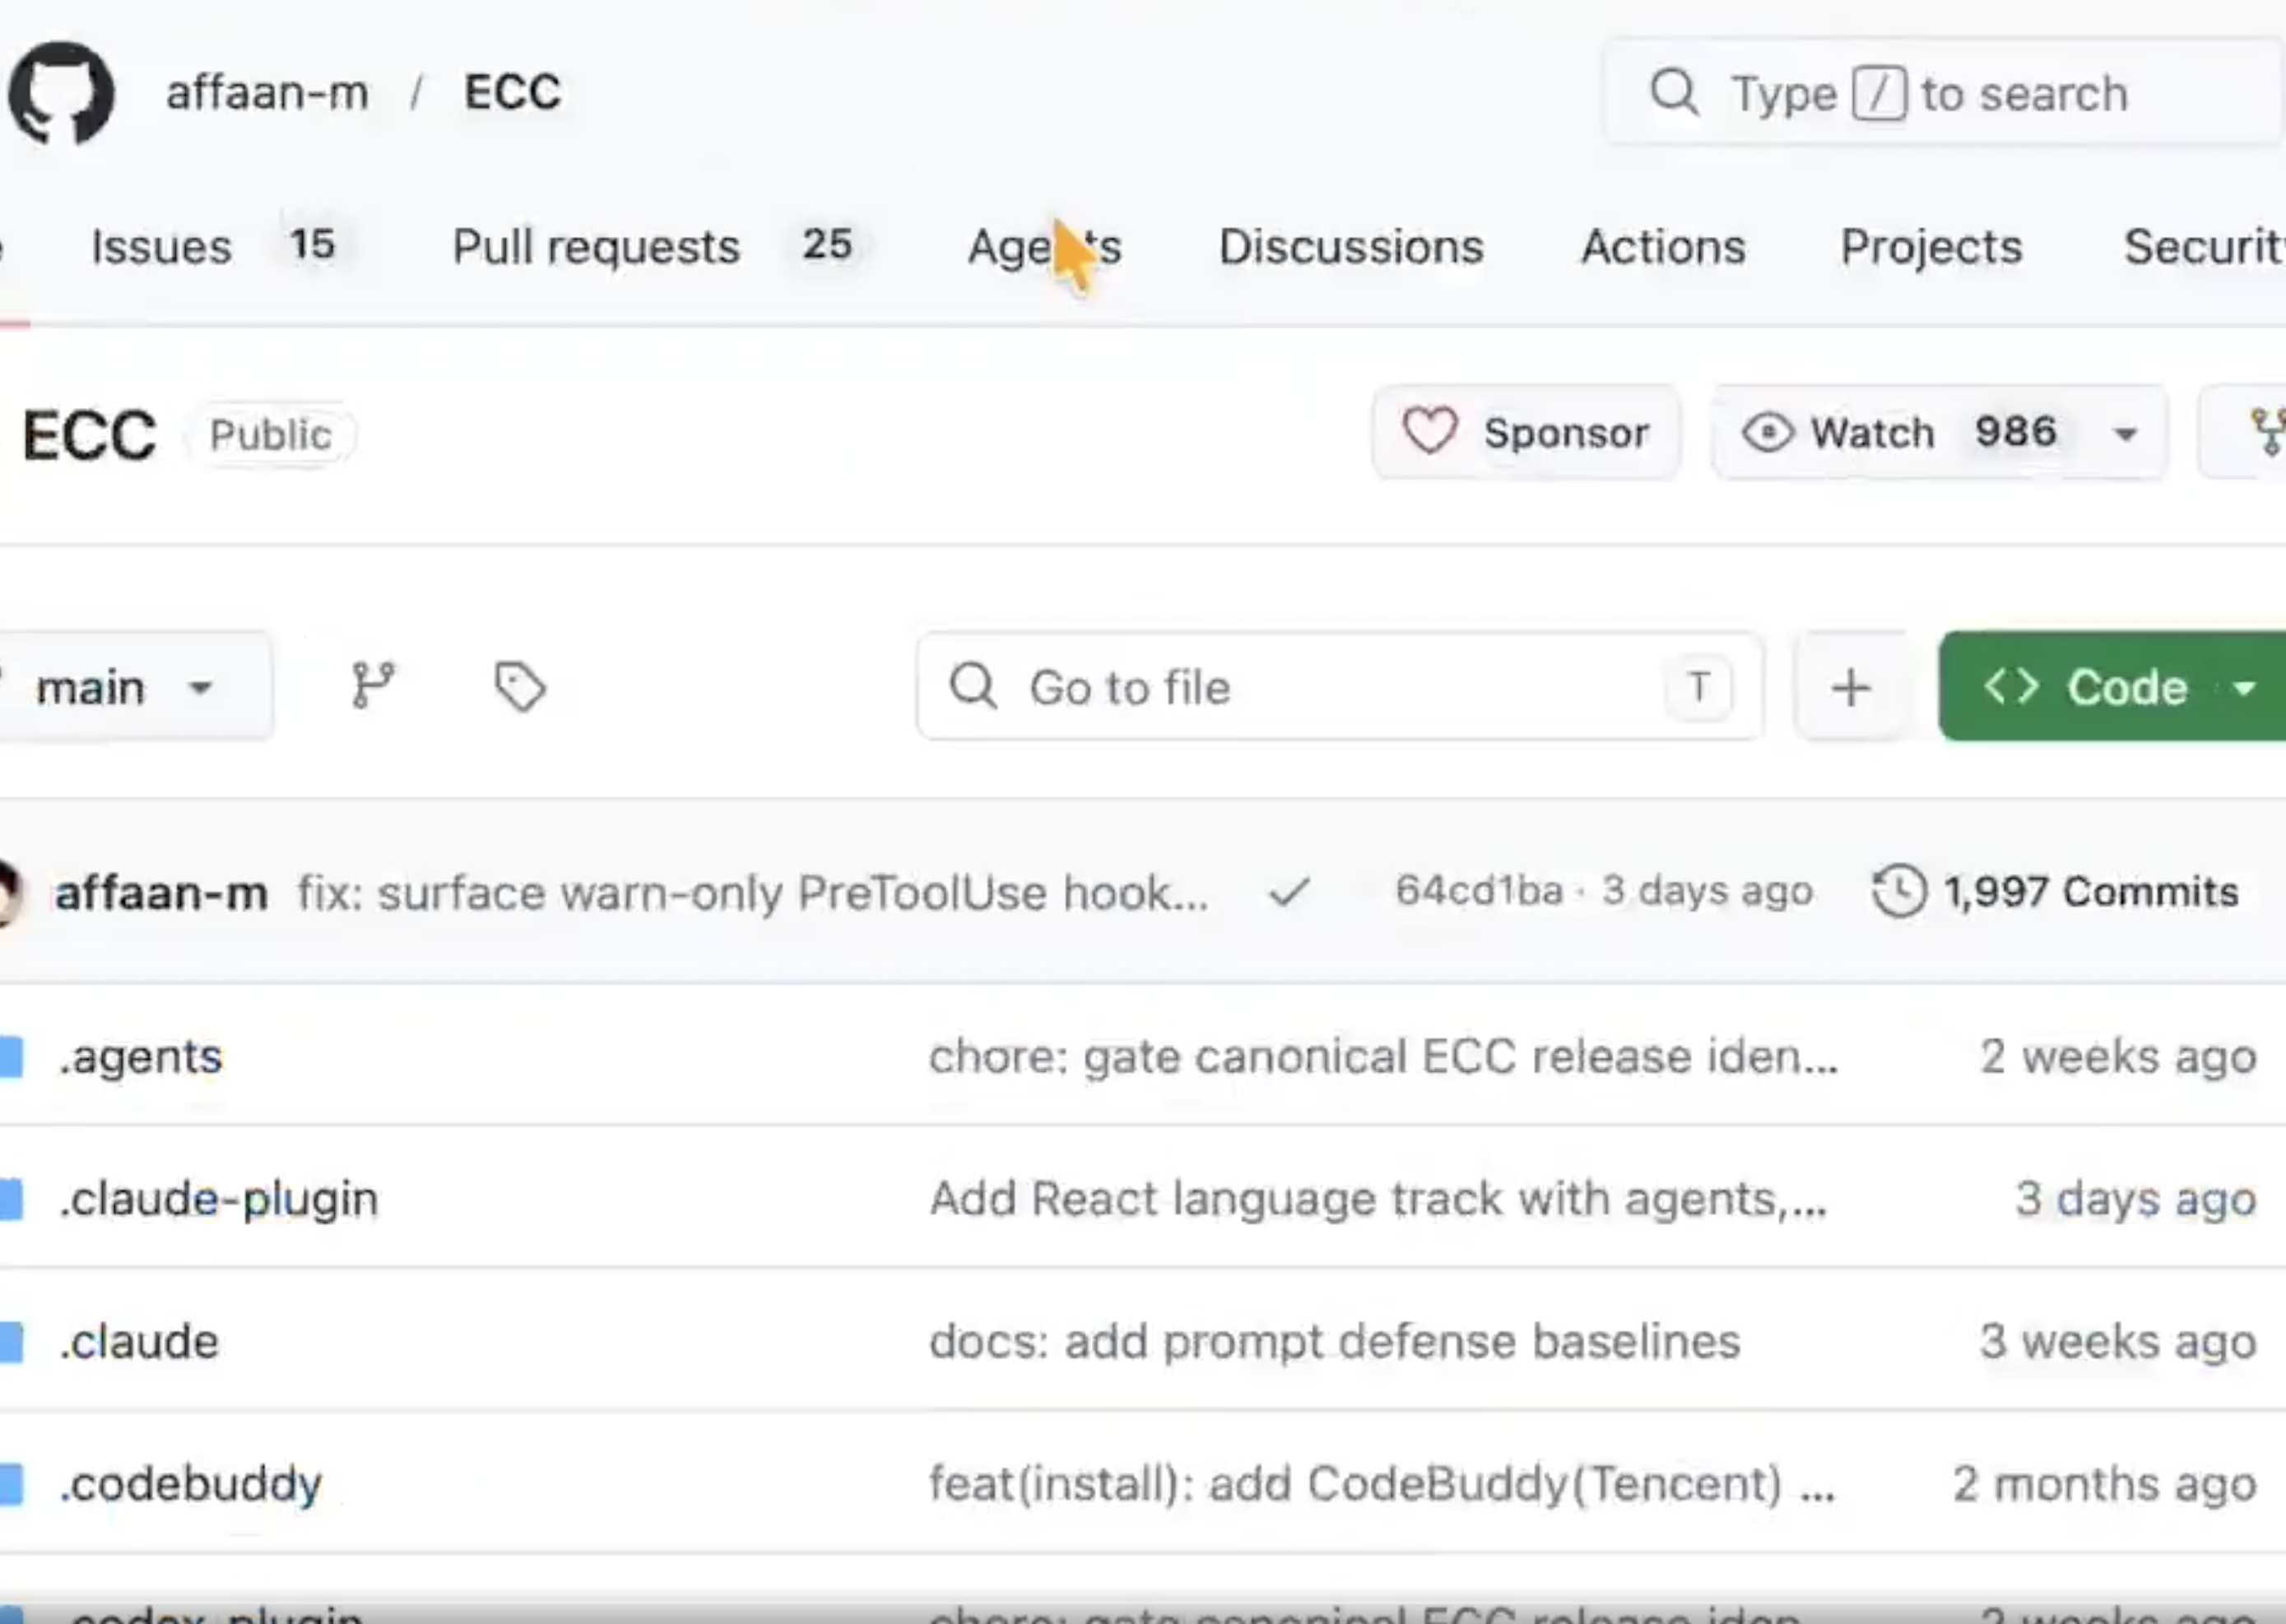
Task: Click the .agents folder icon
Action: point(12,1057)
